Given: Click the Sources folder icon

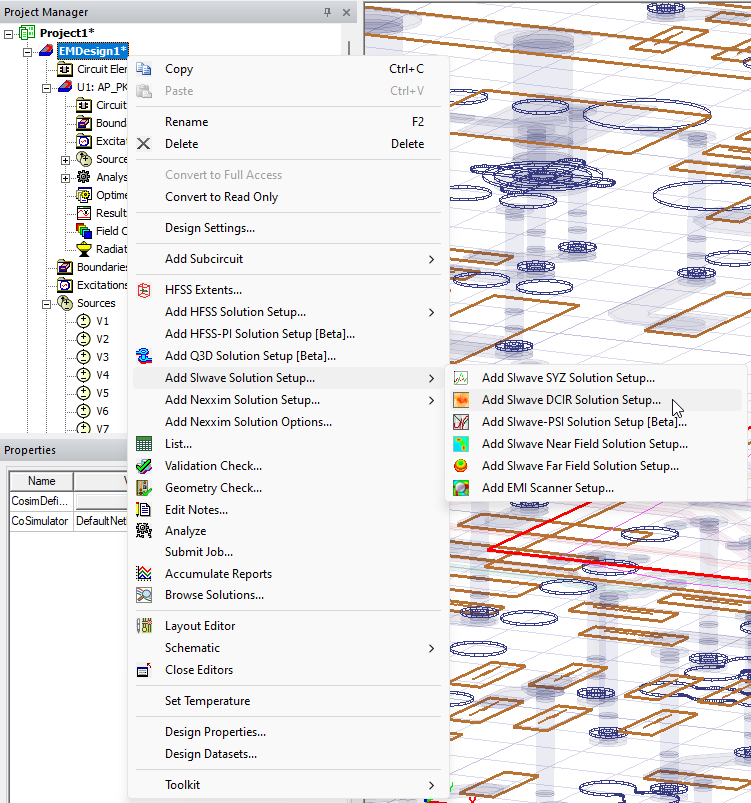Looking at the screenshot, I should (65, 303).
